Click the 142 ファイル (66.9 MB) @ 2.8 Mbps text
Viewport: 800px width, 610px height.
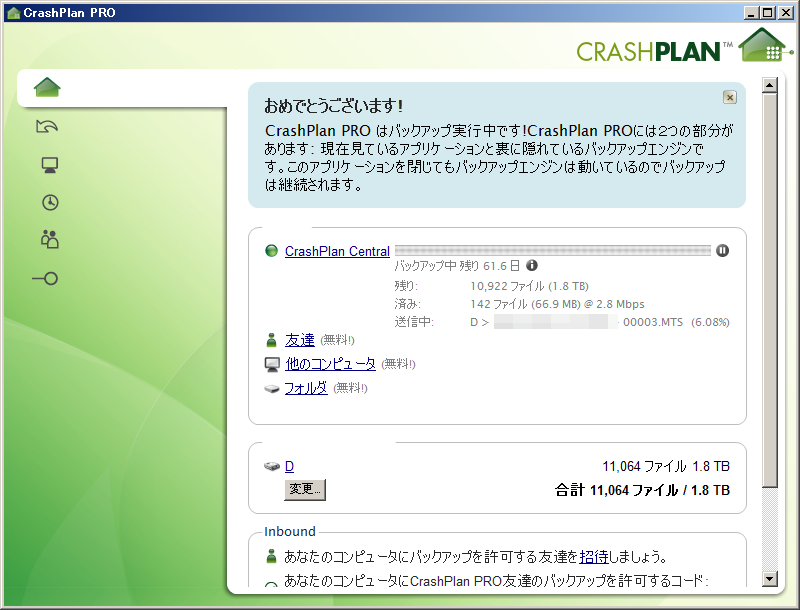(x=557, y=304)
